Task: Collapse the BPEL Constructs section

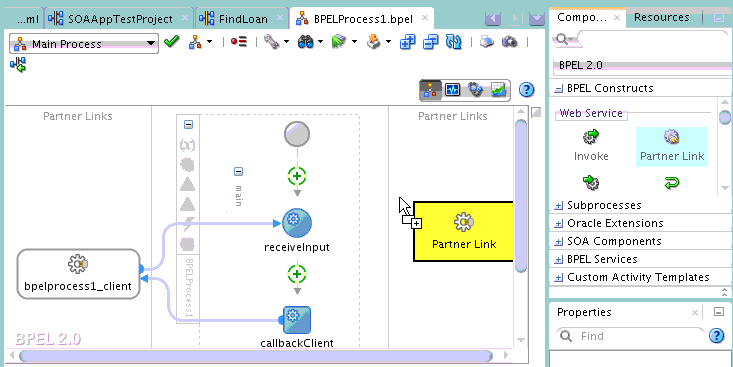Action: [x=559, y=88]
